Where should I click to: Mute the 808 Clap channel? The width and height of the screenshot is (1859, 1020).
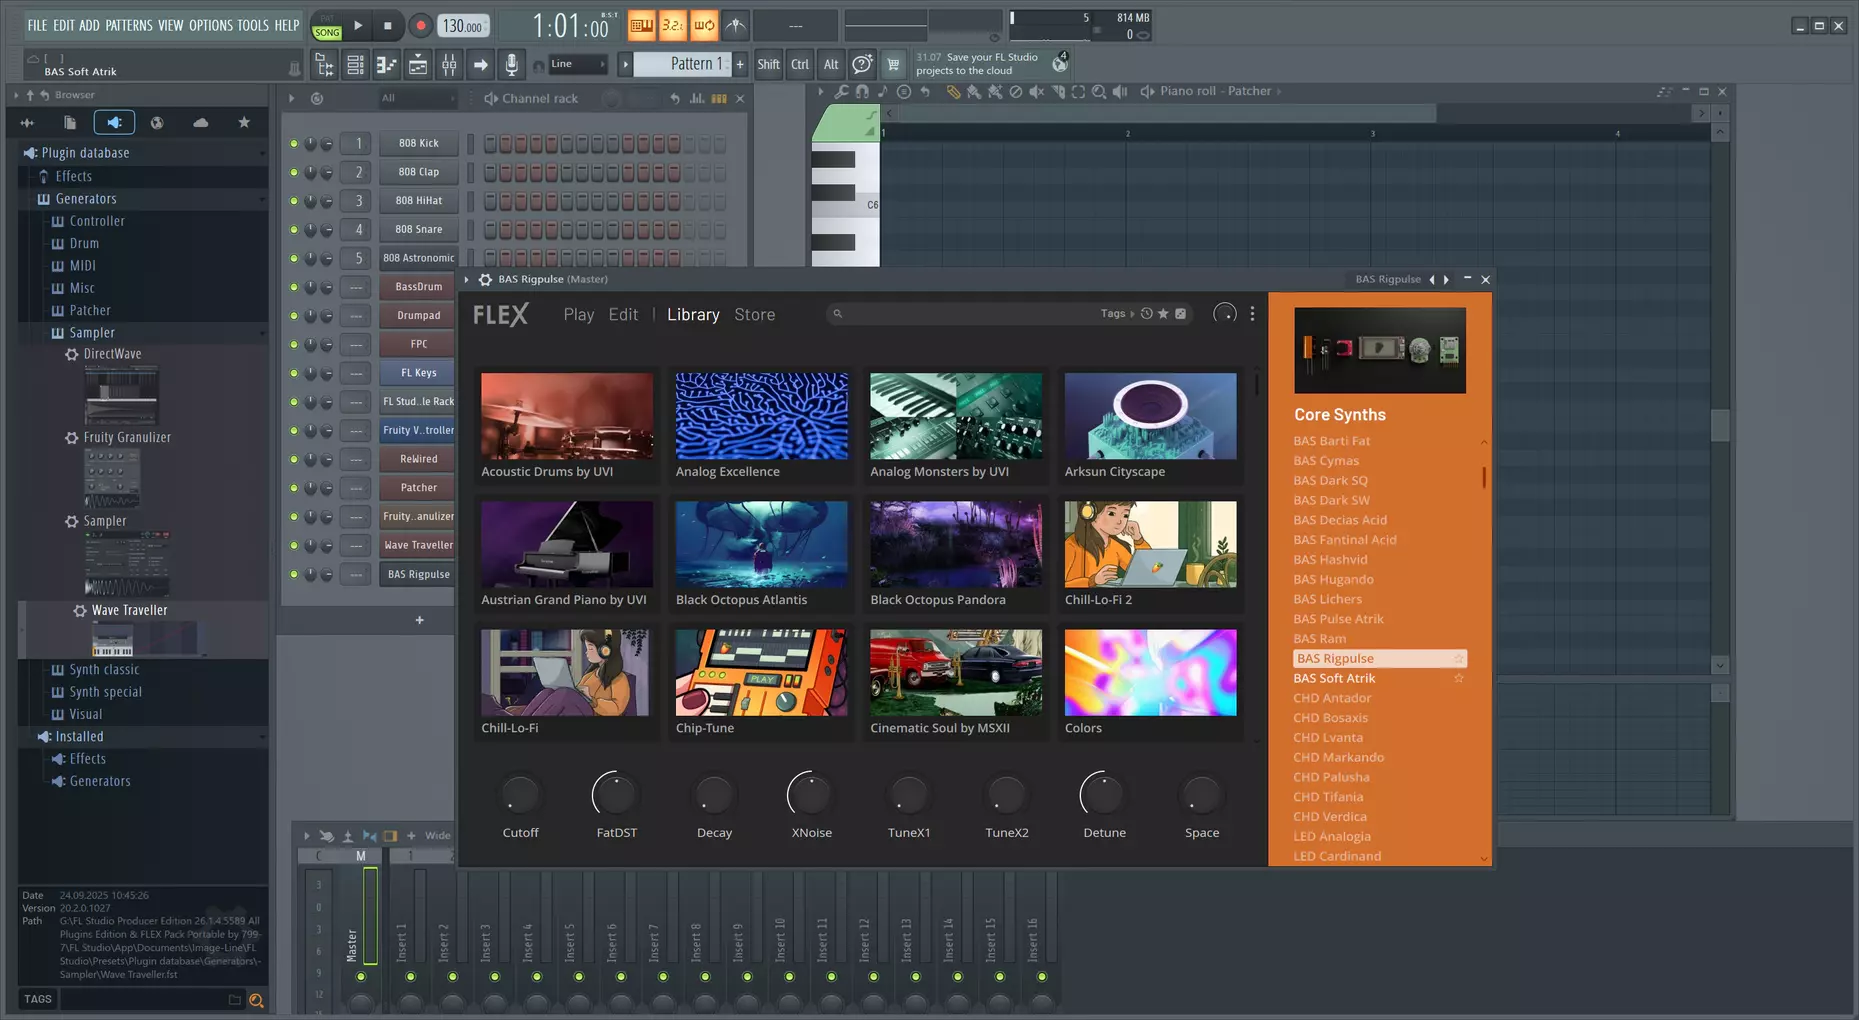(293, 172)
